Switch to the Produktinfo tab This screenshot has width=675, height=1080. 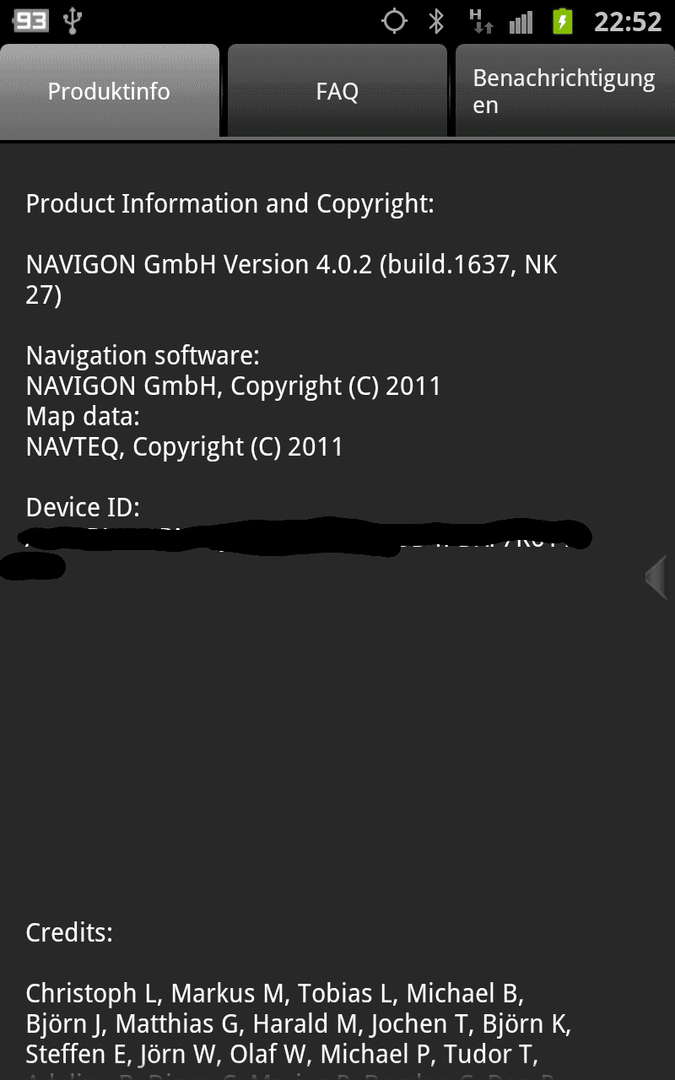pyautogui.click(x=109, y=91)
